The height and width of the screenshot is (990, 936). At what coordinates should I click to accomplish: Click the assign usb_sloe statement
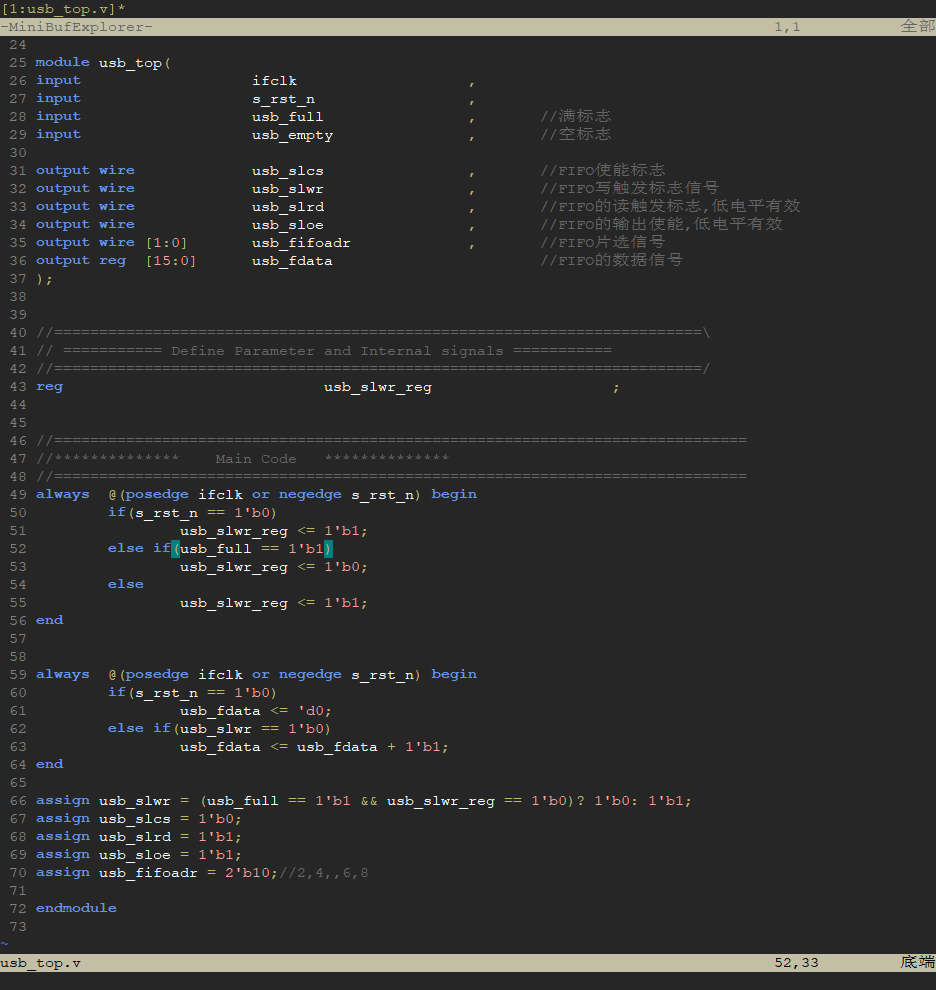[x=139, y=855]
